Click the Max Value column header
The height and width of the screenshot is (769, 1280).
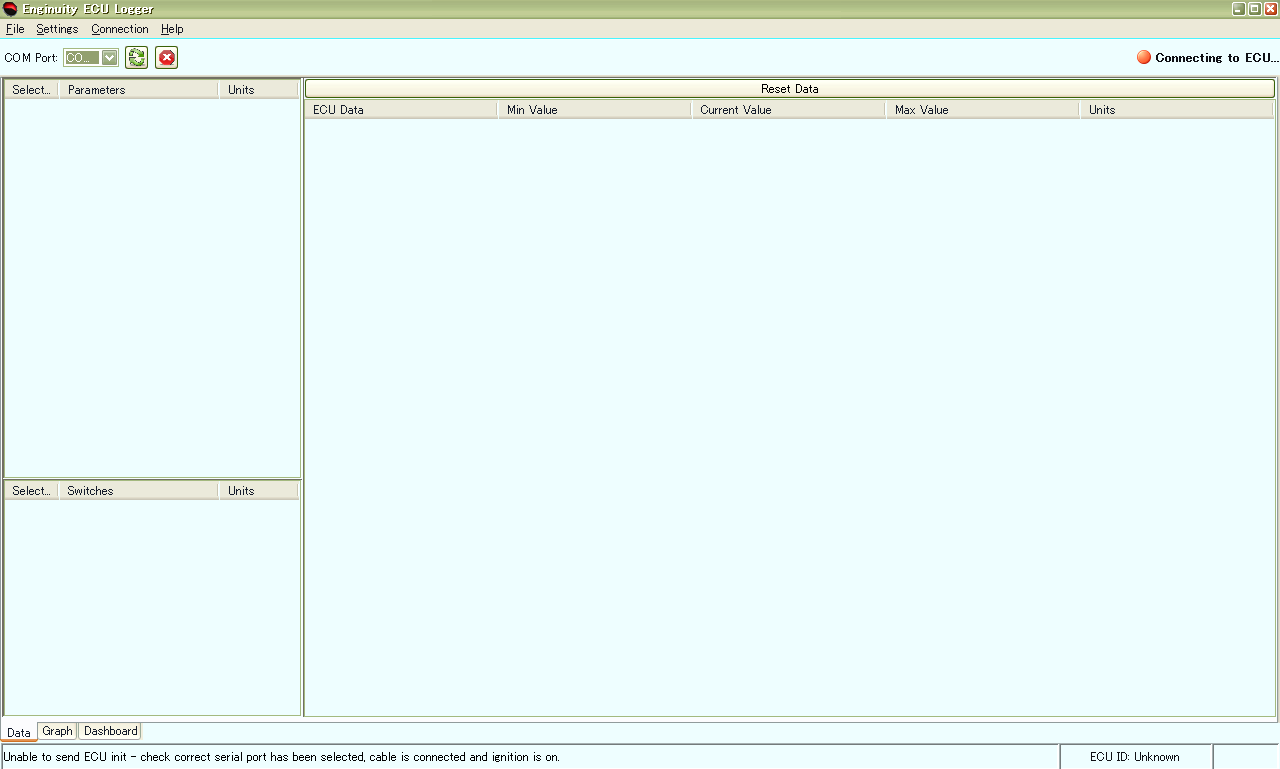pos(982,110)
